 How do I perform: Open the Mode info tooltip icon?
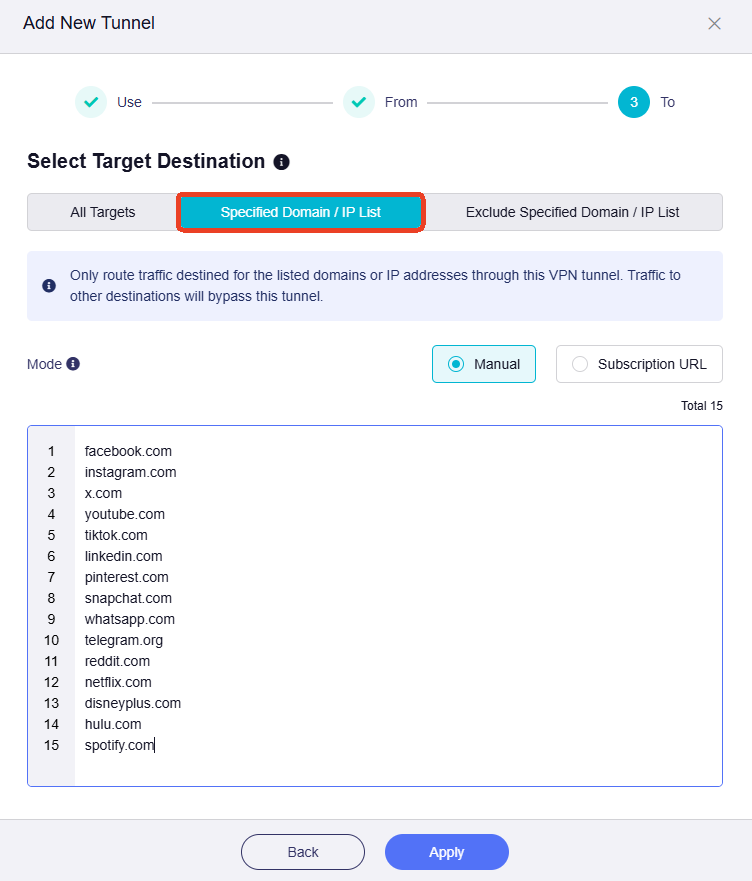coord(71,364)
